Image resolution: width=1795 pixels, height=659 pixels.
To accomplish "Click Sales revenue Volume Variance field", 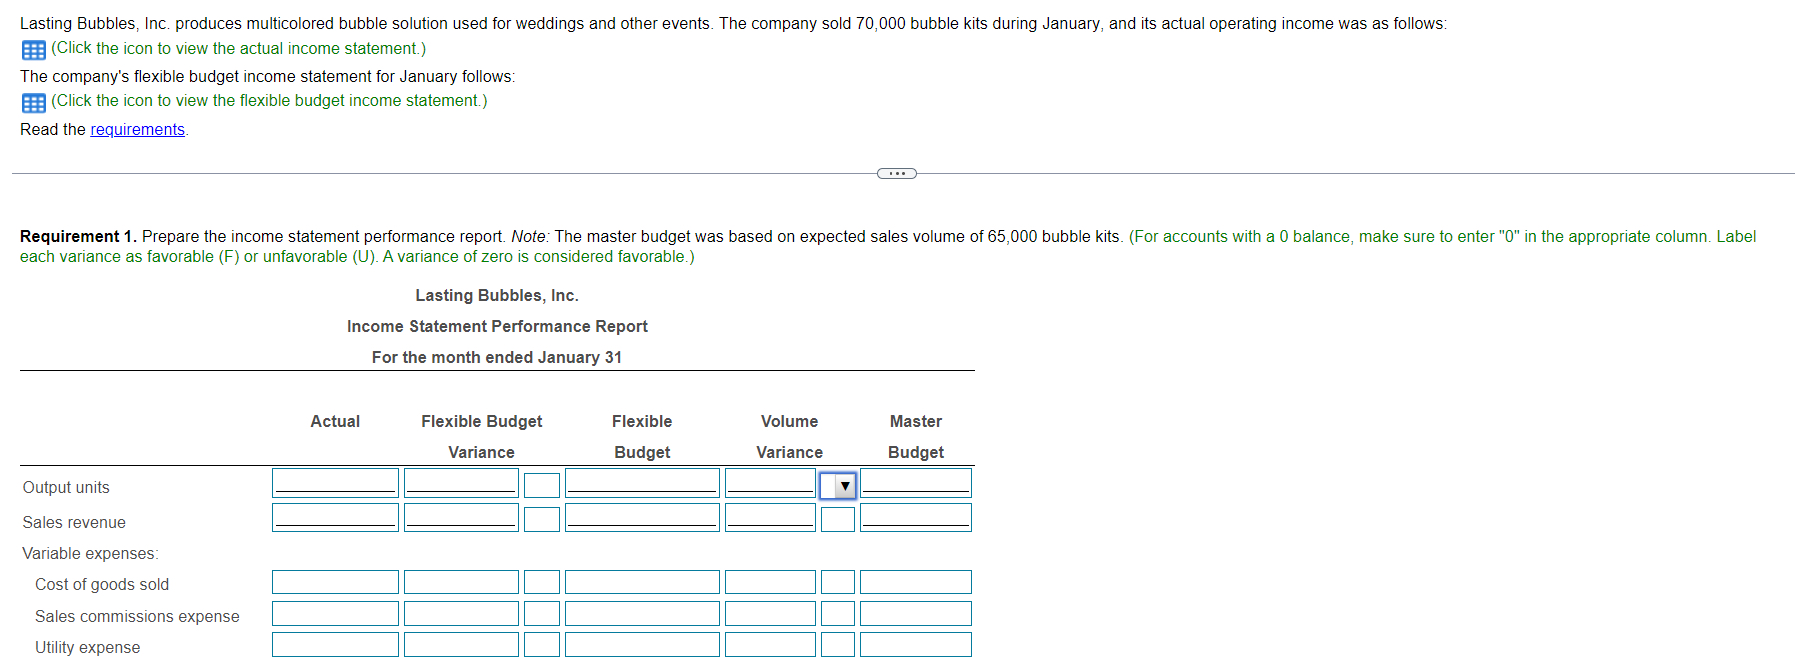I will tap(770, 517).
